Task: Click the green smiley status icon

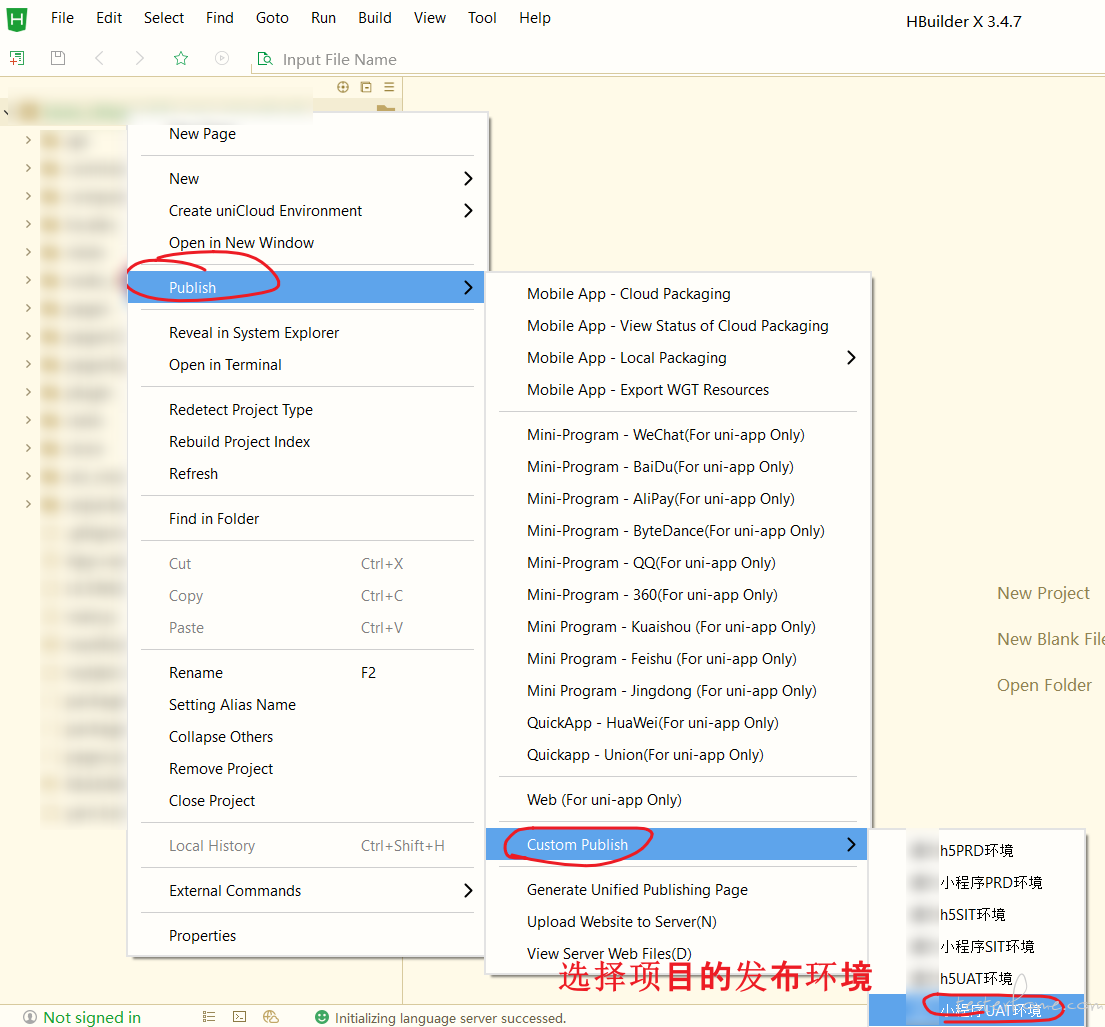Action: [322, 1017]
